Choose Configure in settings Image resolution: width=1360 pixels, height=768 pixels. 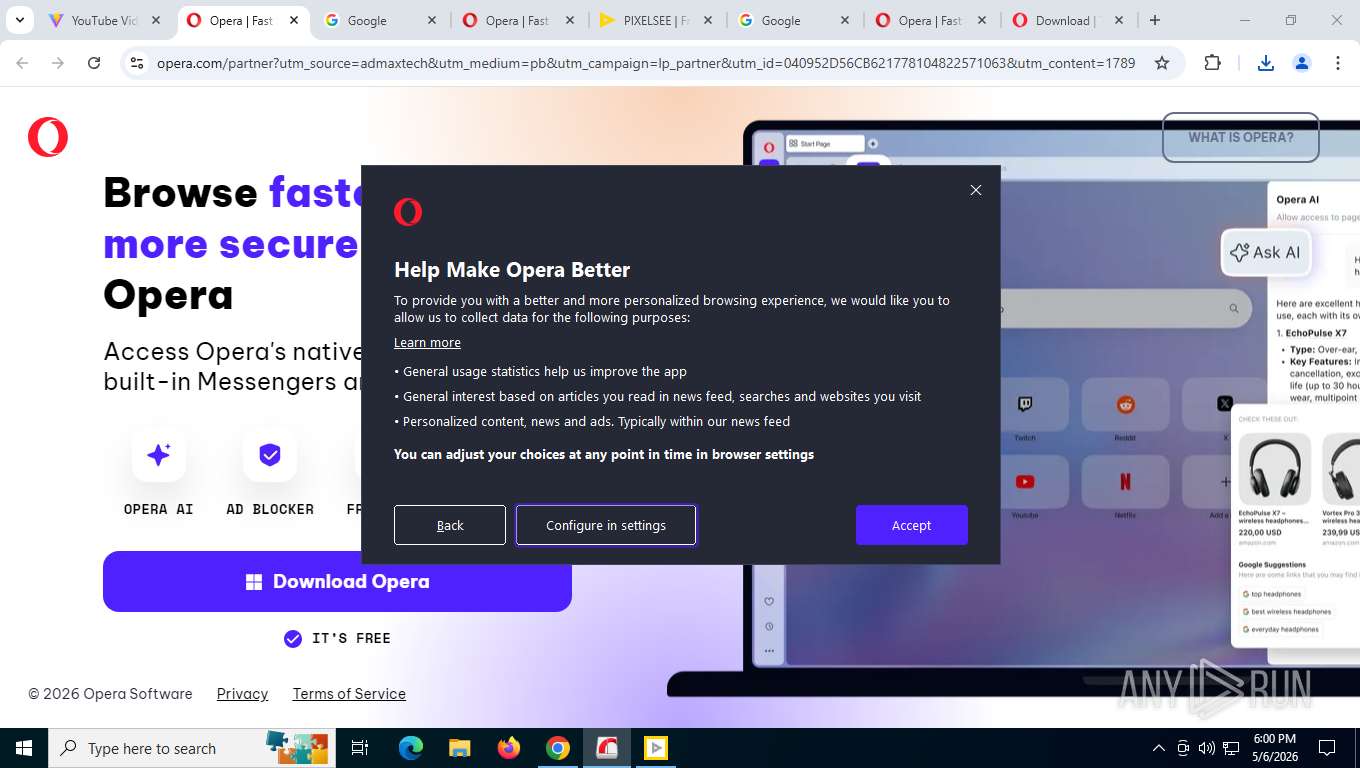pyautogui.click(x=606, y=525)
